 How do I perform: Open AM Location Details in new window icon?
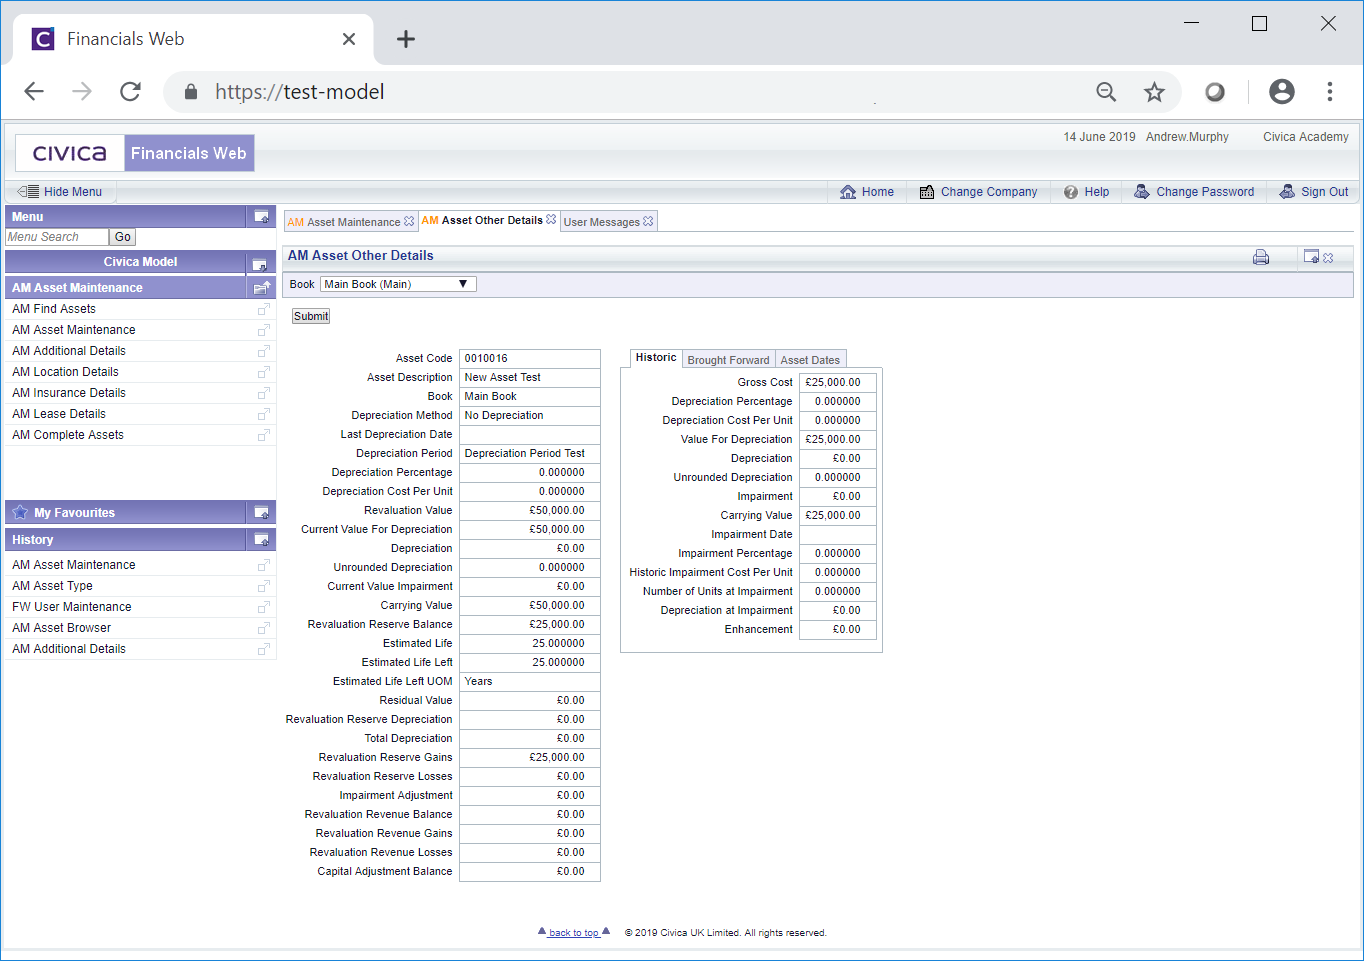(x=264, y=372)
